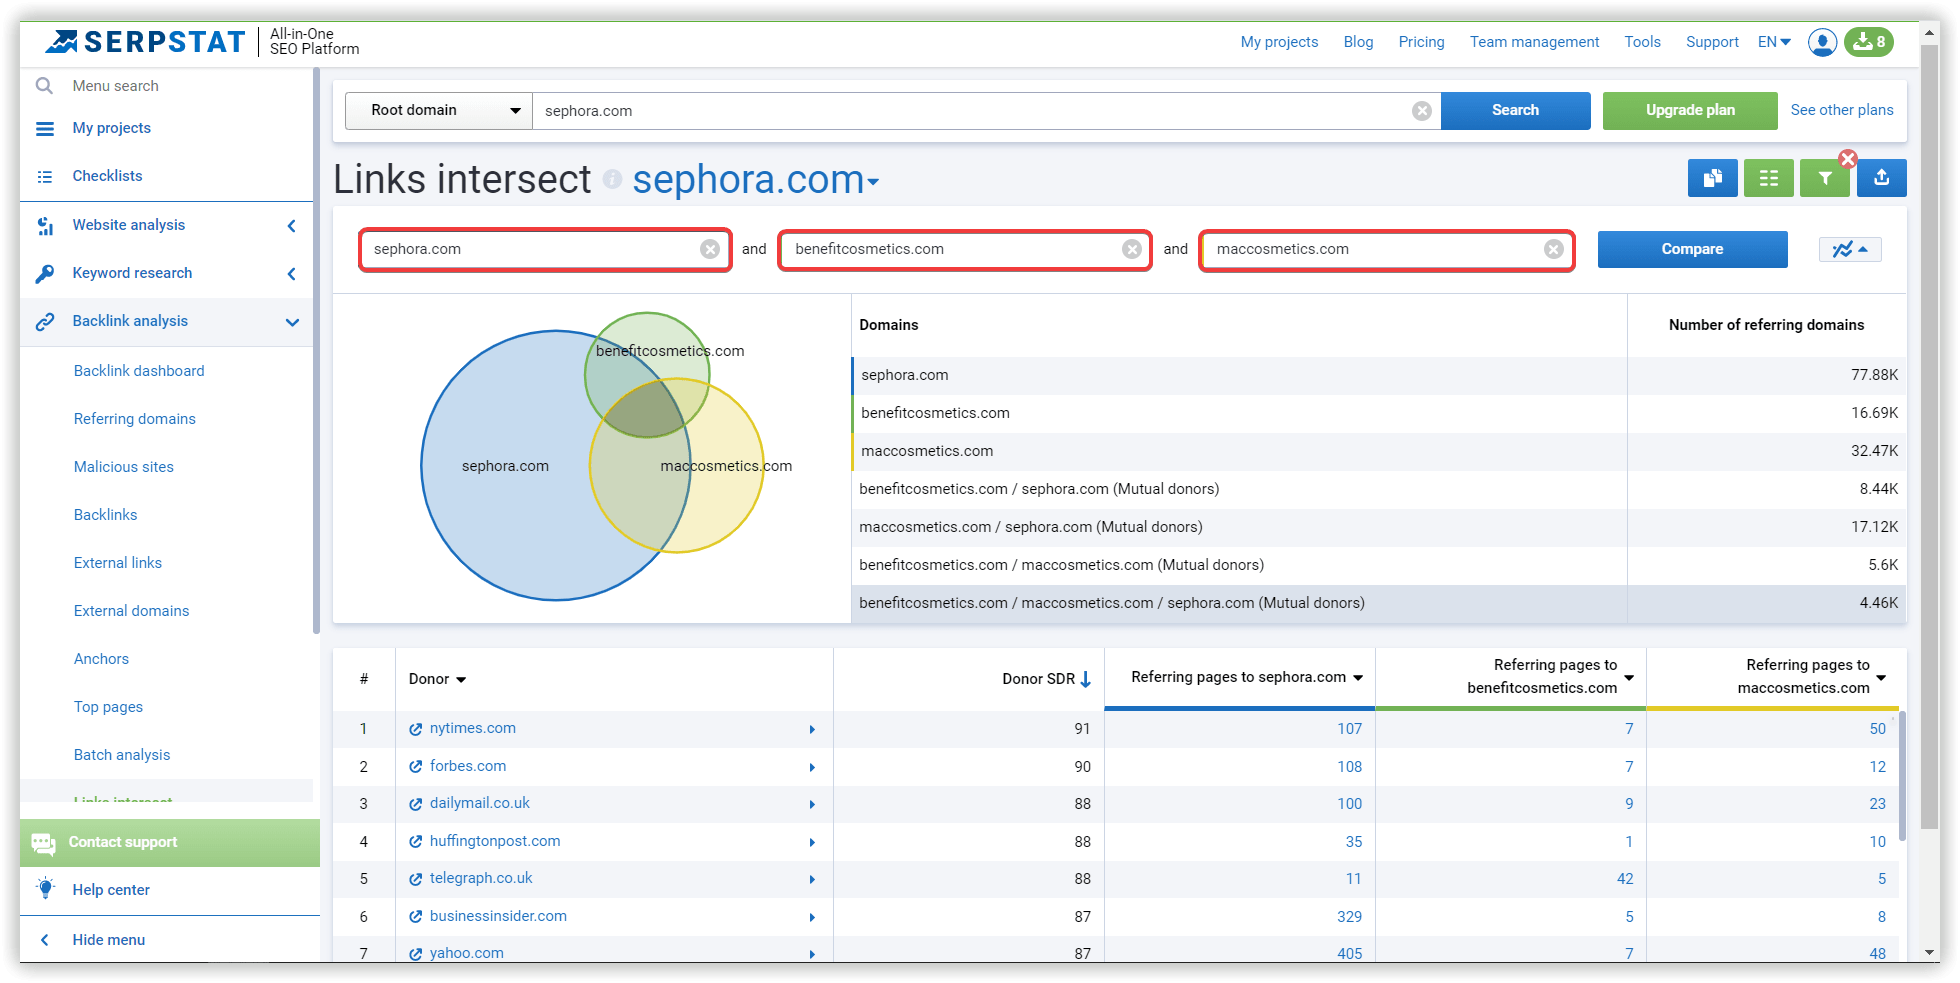Click the Keyword research key icon
Image resolution: width=1960 pixels, height=983 pixels.
[x=45, y=273]
